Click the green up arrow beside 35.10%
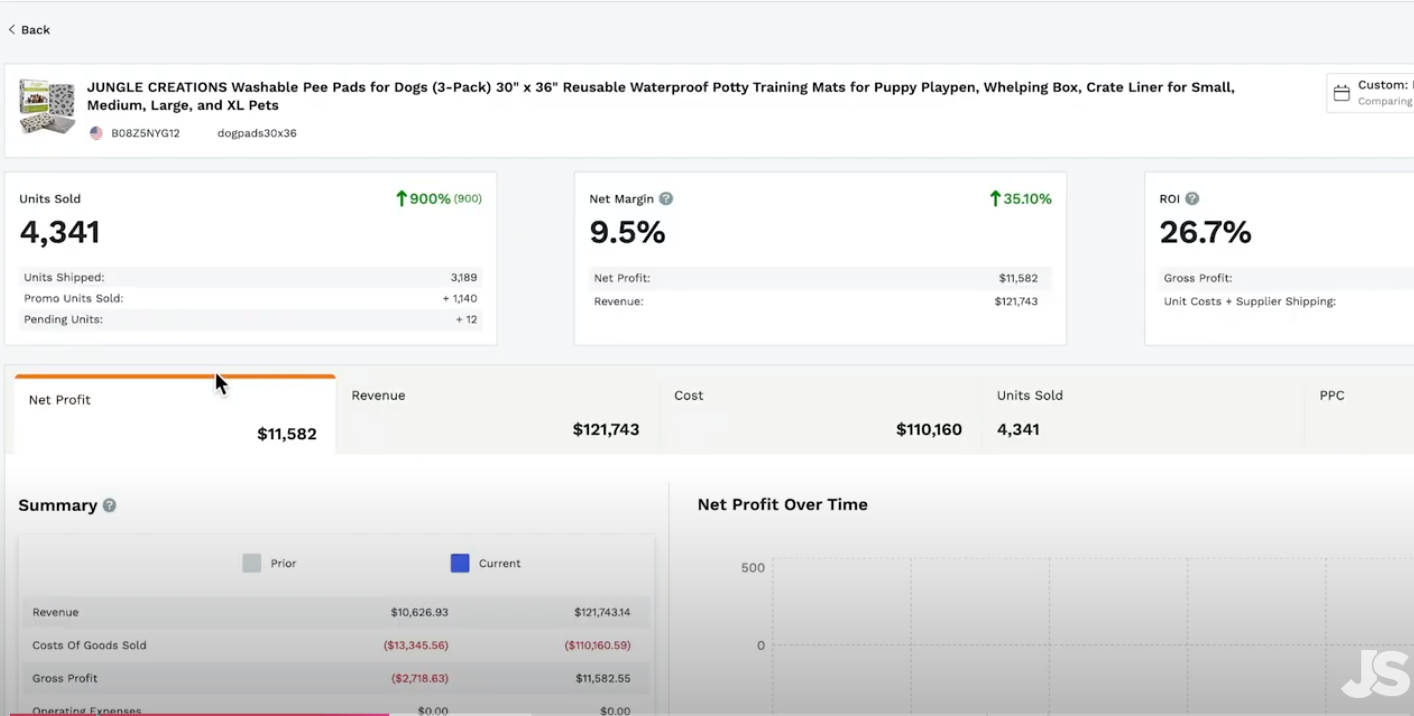The image size is (1414, 716). tap(995, 199)
